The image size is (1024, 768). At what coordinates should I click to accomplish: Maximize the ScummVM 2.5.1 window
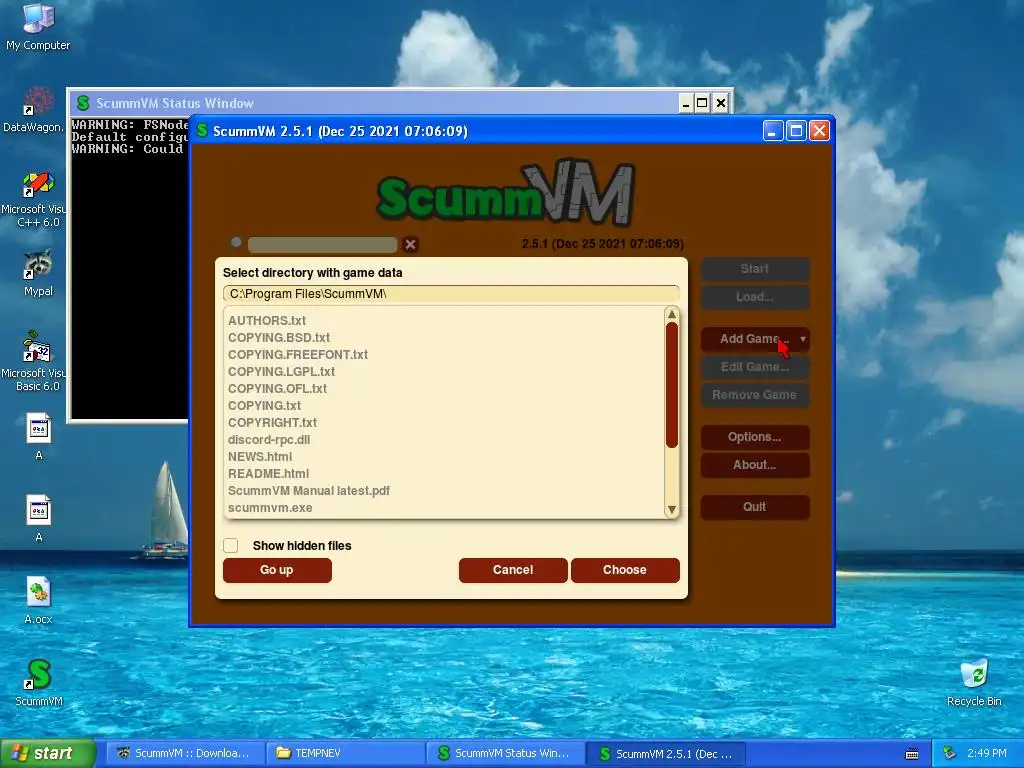(x=796, y=131)
